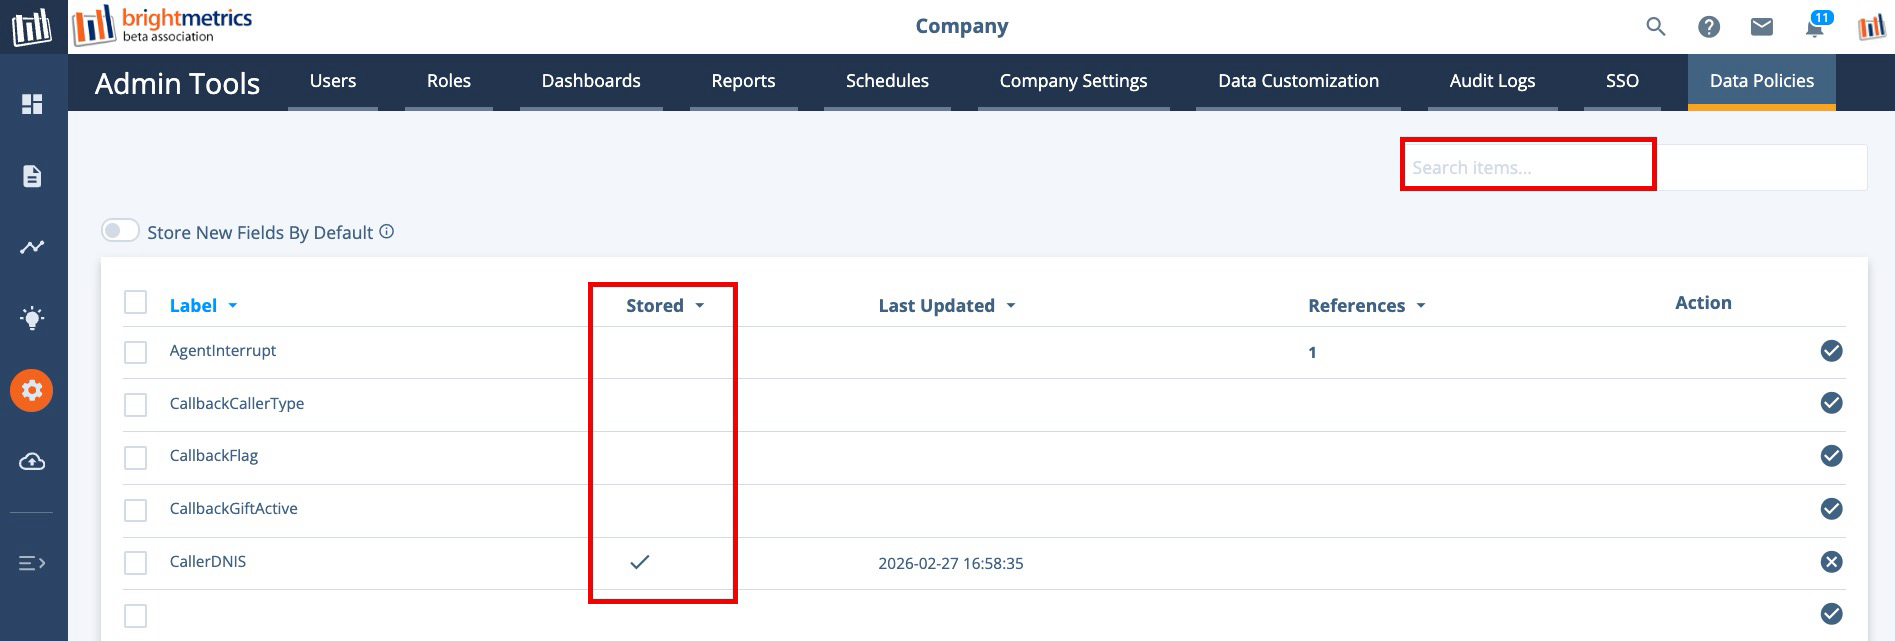This screenshot has width=1895, height=641.
Task: Open the Dashboards tab
Action: pos(591,81)
